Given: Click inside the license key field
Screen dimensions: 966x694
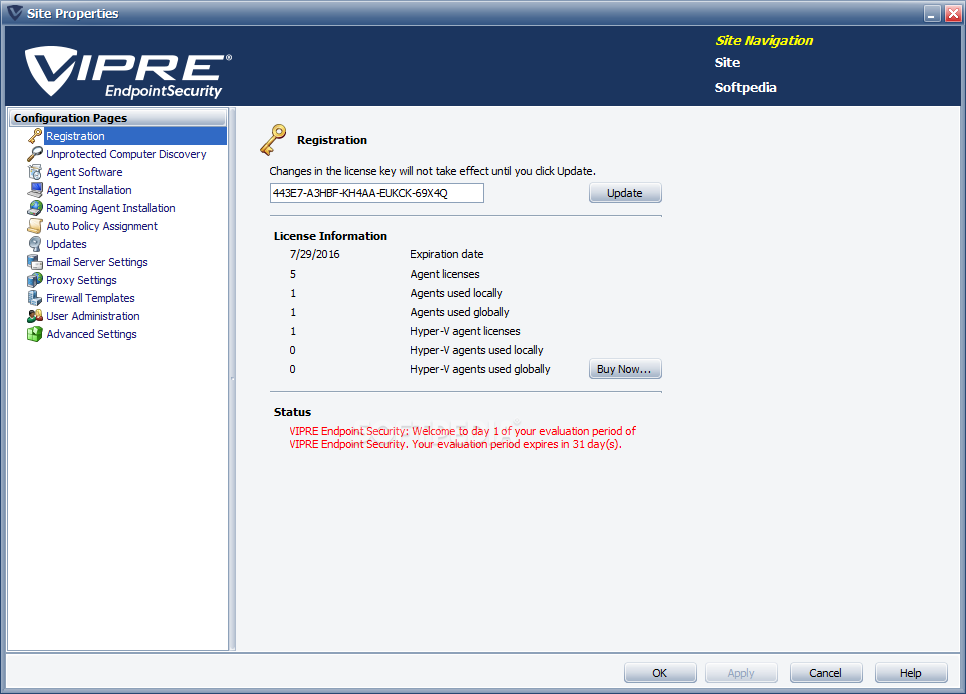Looking at the screenshot, I should coord(376,193).
